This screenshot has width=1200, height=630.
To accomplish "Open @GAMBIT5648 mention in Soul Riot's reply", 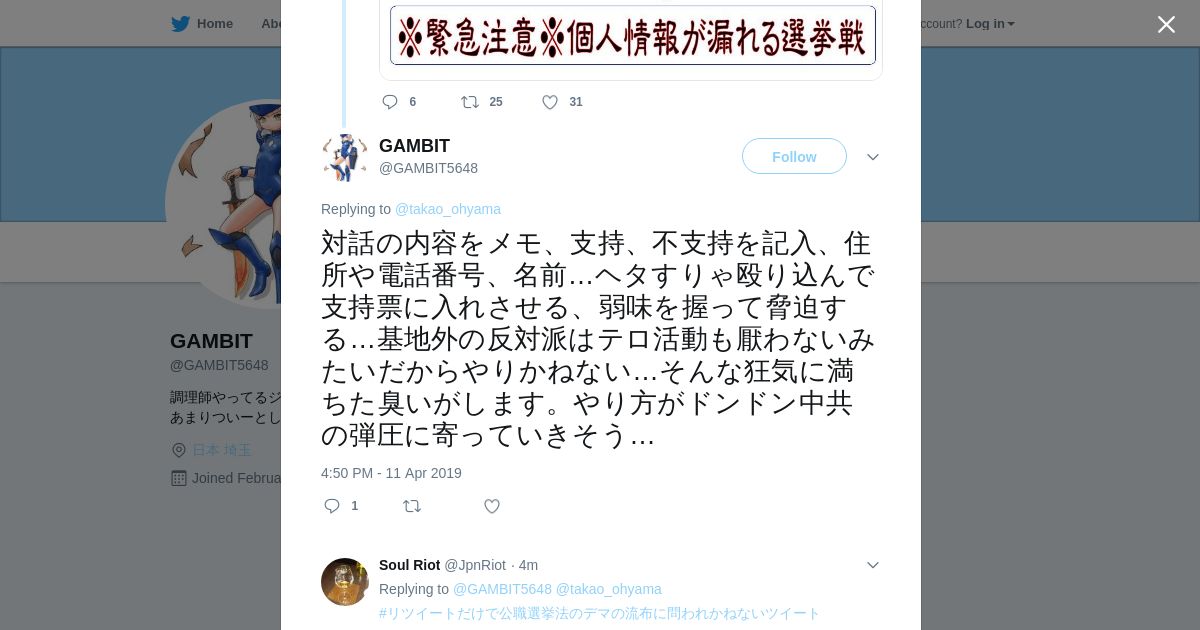I will point(502,589).
